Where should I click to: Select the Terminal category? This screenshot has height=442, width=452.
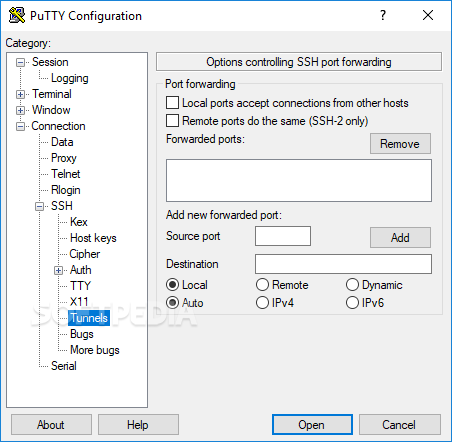52,94
